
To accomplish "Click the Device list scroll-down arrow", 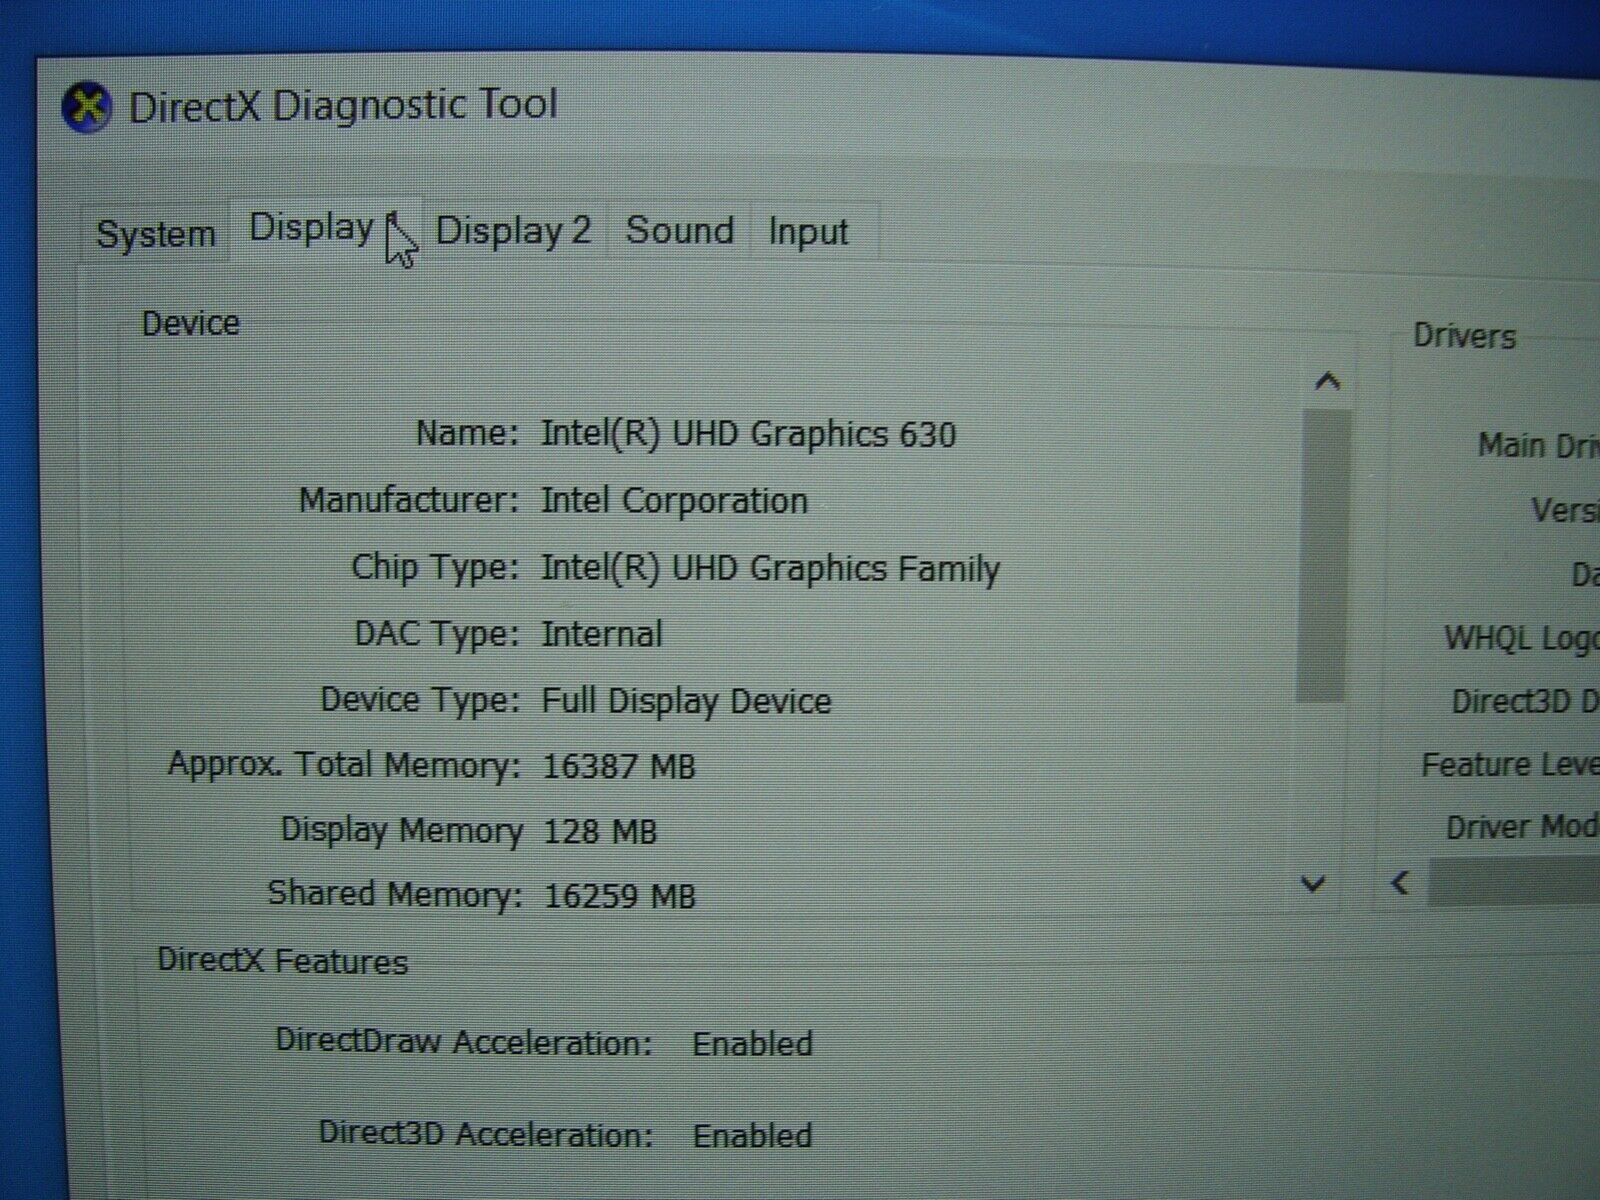I will [x=1313, y=883].
